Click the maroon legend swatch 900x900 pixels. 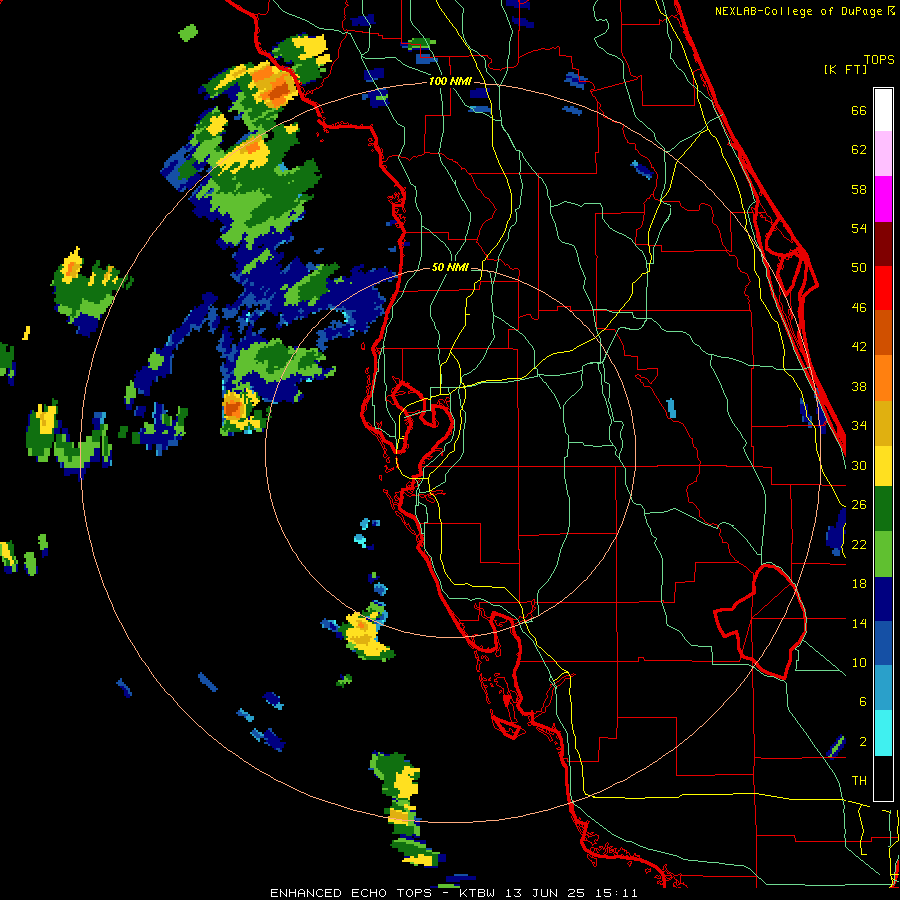point(883,243)
